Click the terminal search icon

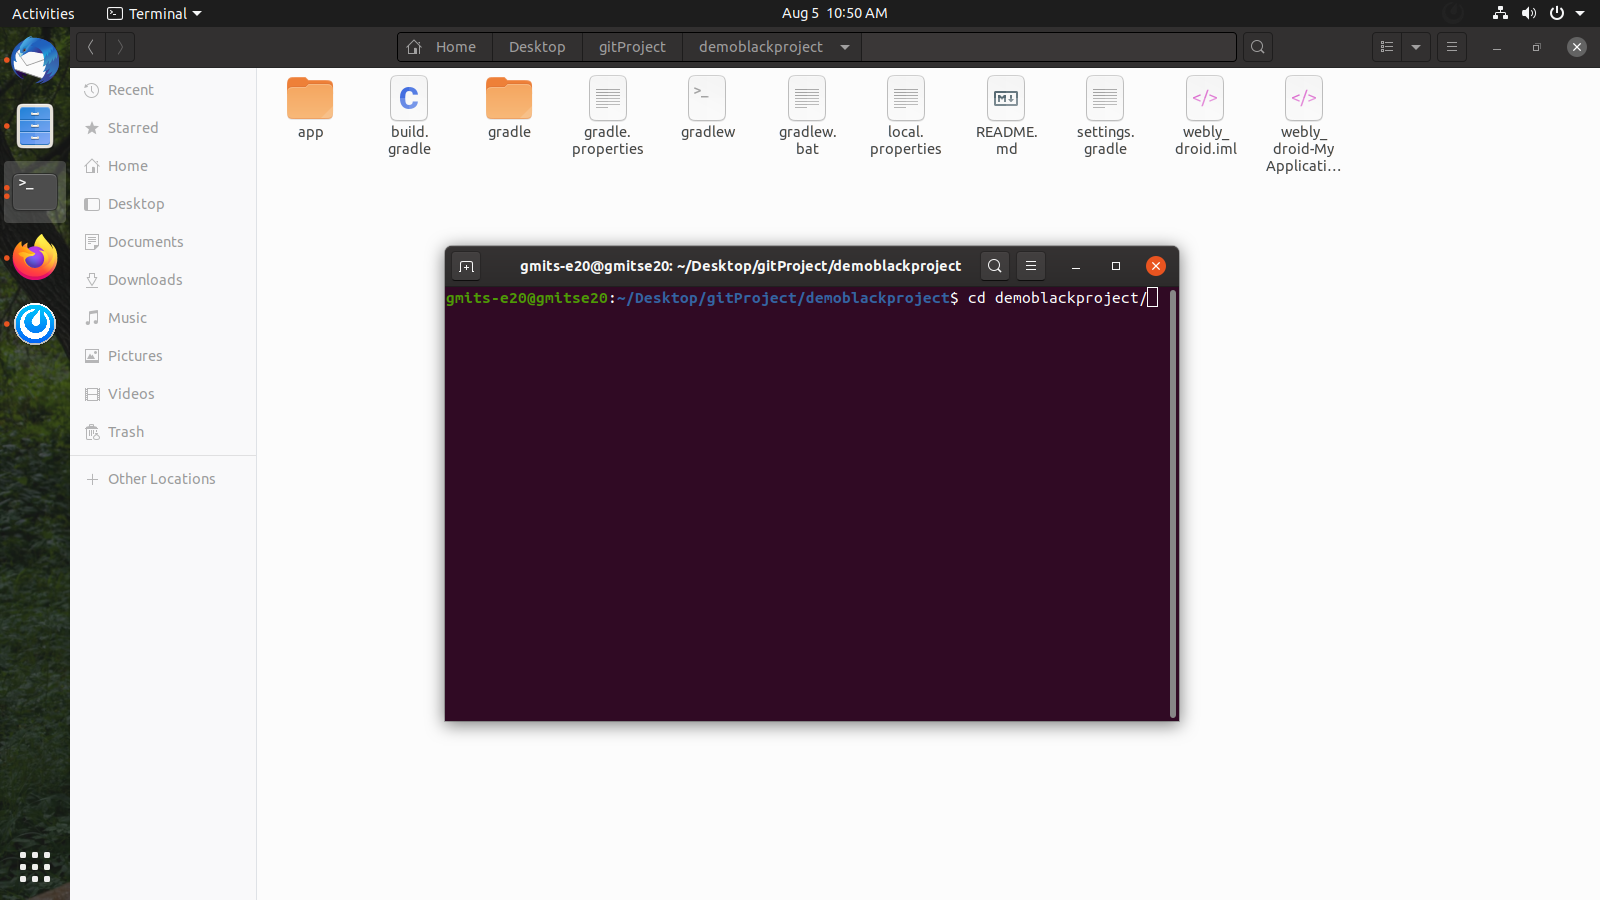(994, 266)
